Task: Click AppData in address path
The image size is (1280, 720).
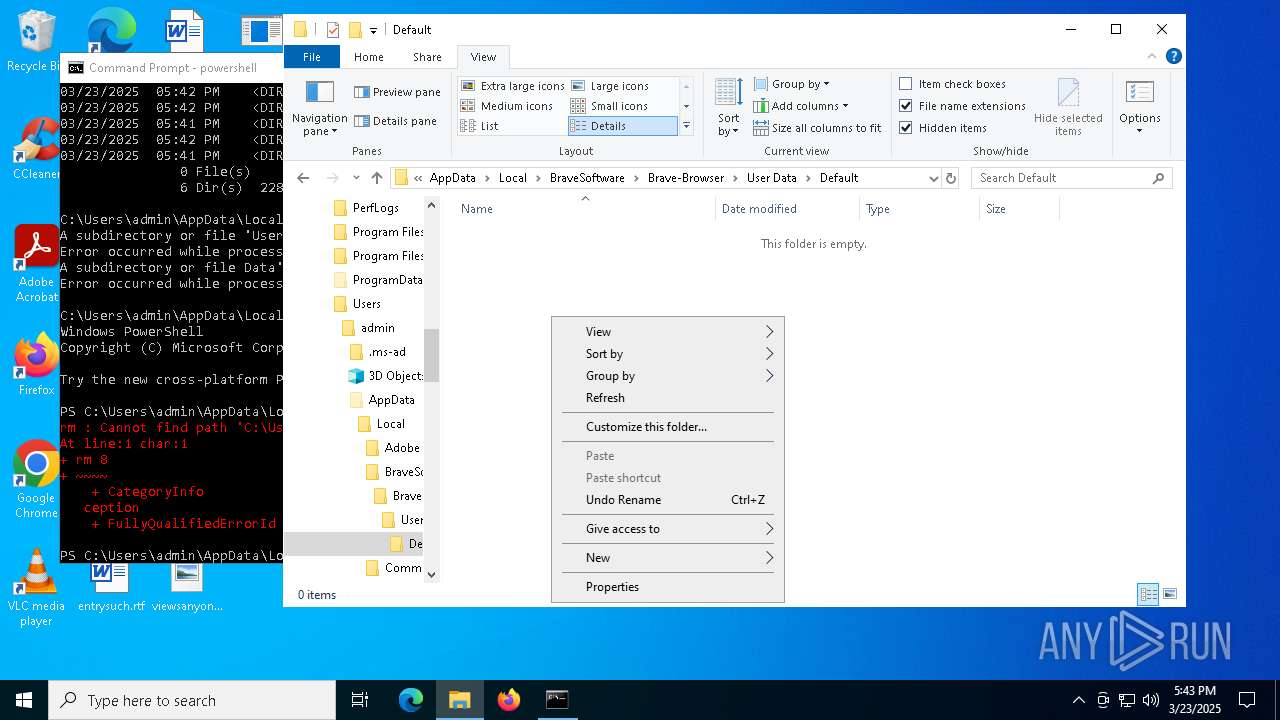Action: pos(453,178)
